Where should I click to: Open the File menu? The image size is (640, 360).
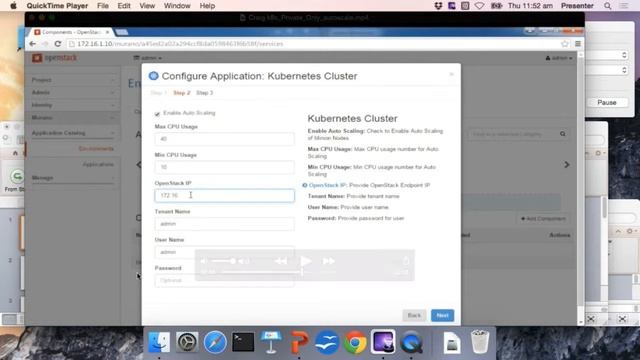click(103, 6)
